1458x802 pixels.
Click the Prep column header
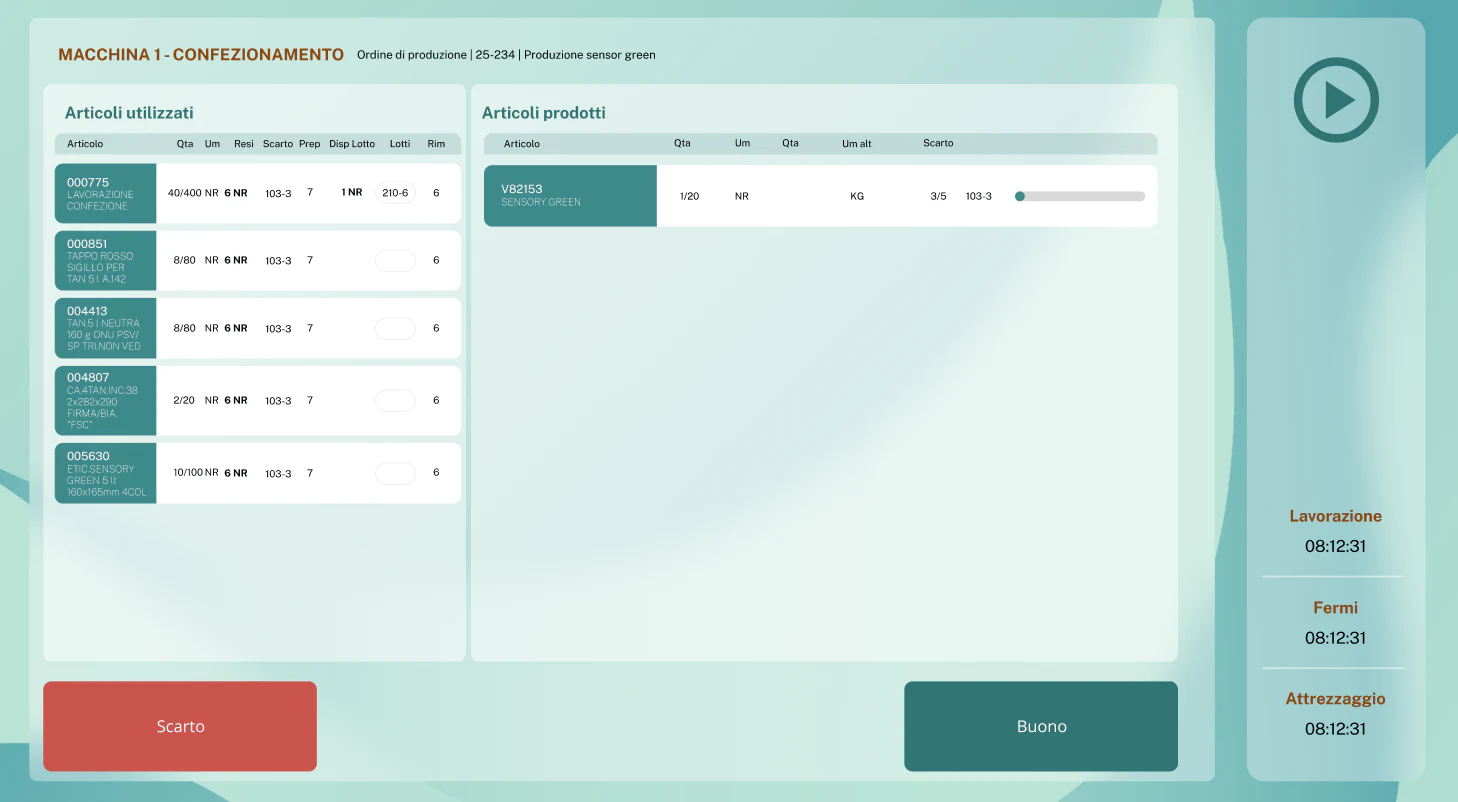(310, 144)
